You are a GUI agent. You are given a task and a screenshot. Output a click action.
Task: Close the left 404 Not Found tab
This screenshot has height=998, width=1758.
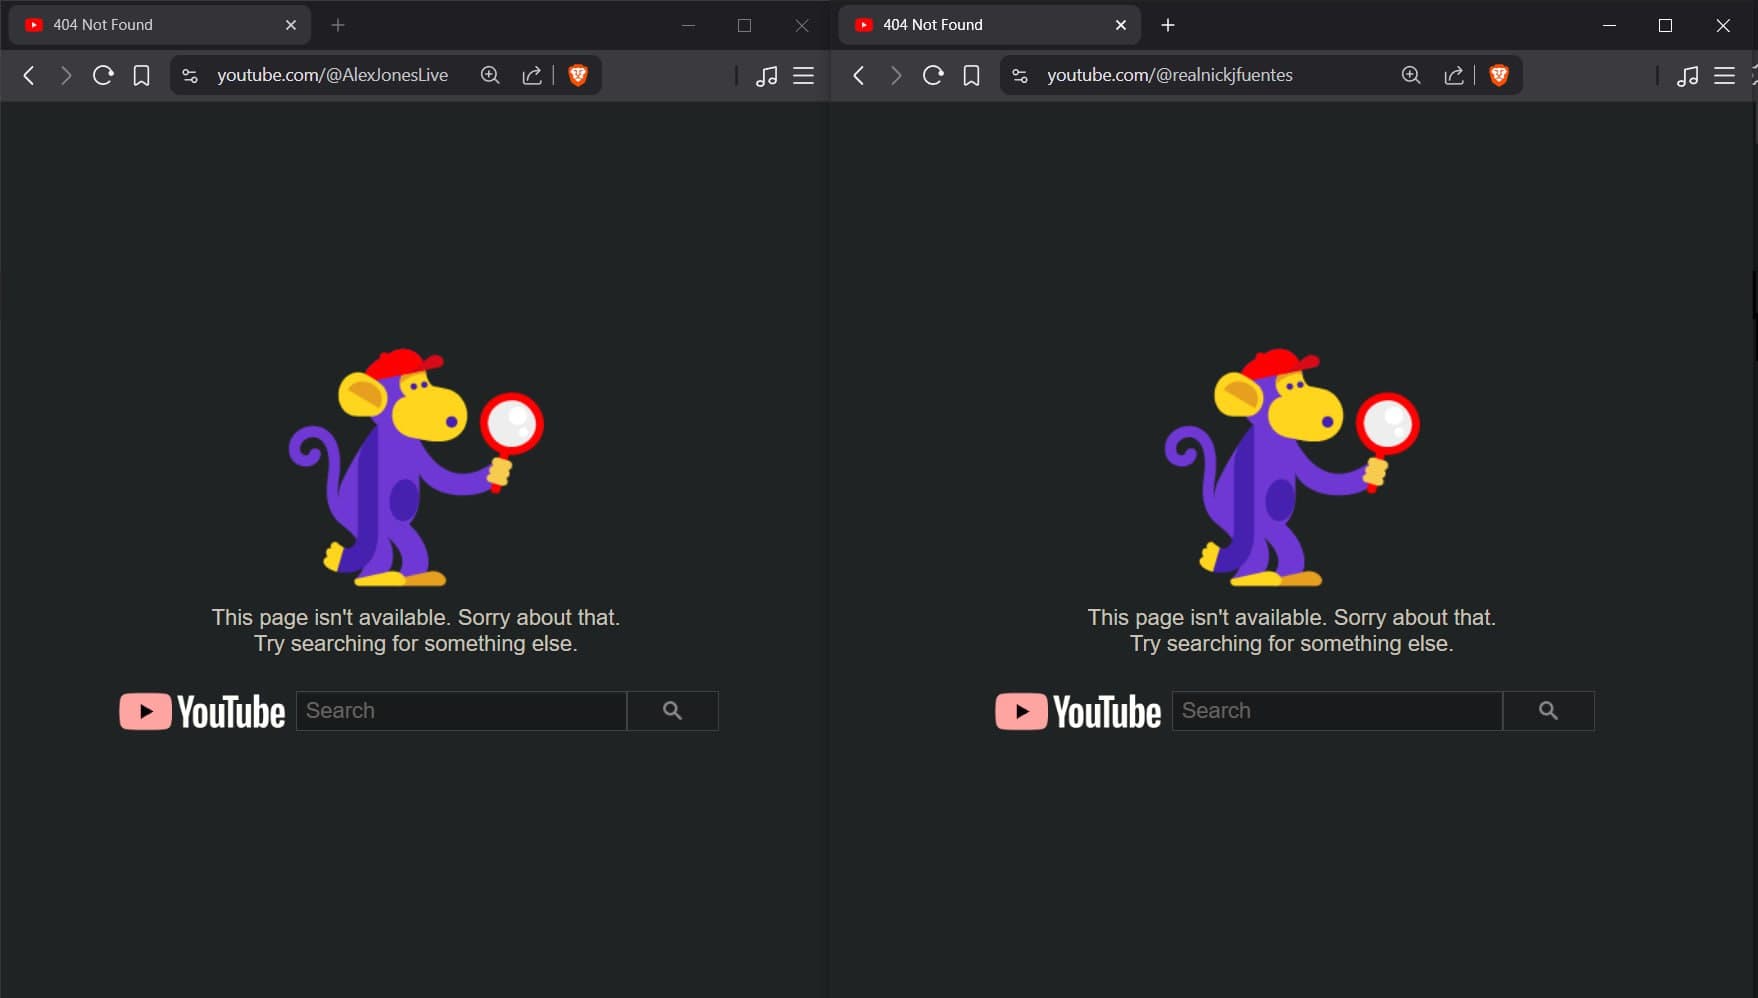pyautogui.click(x=290, y=24)
